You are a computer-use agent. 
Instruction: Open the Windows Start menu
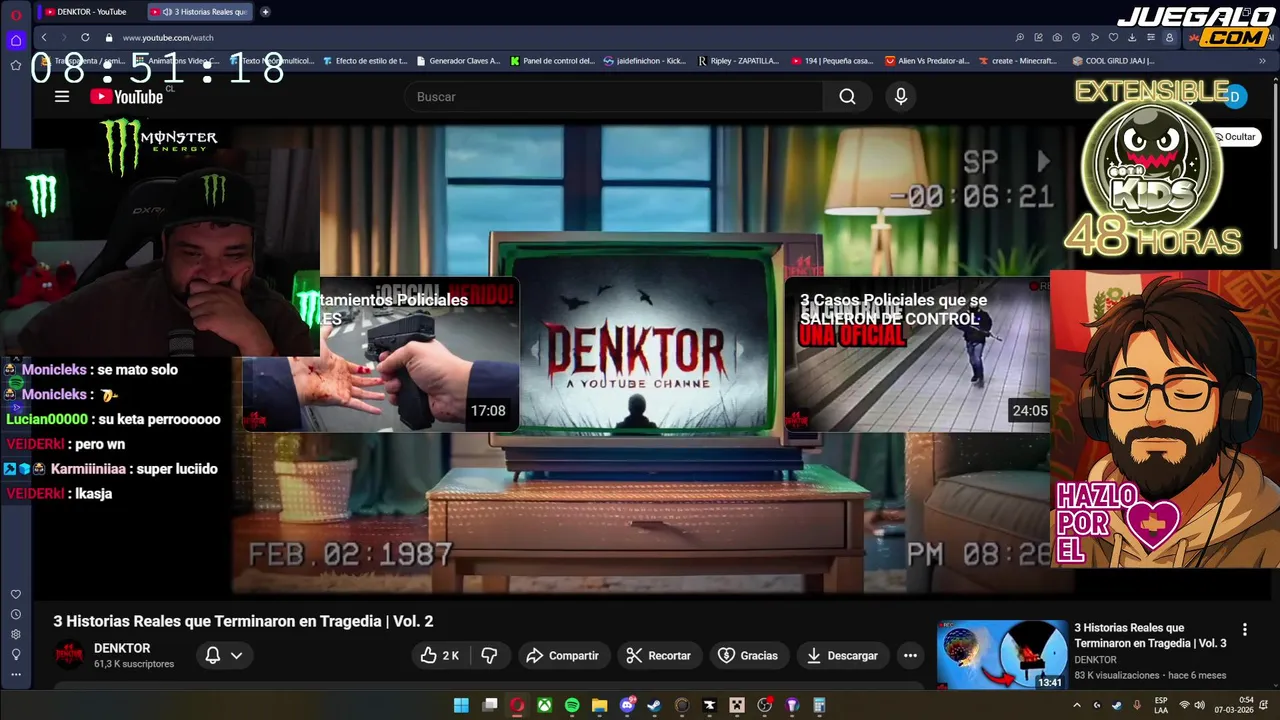coord(461,705)
